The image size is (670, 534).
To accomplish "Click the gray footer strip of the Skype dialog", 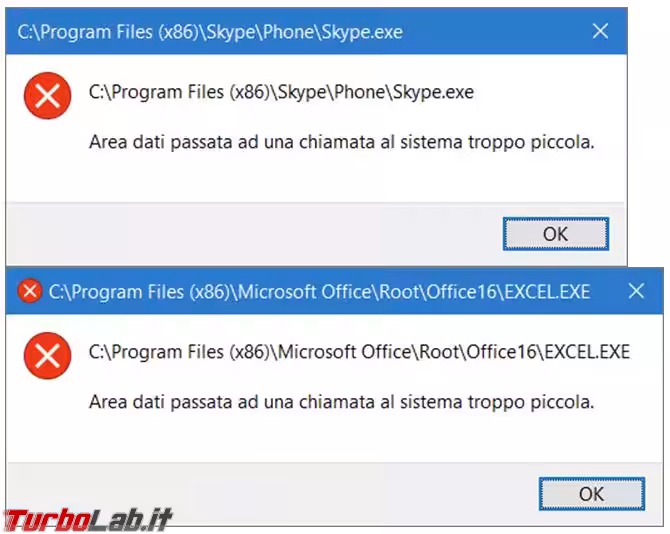I will pos(250,234).
